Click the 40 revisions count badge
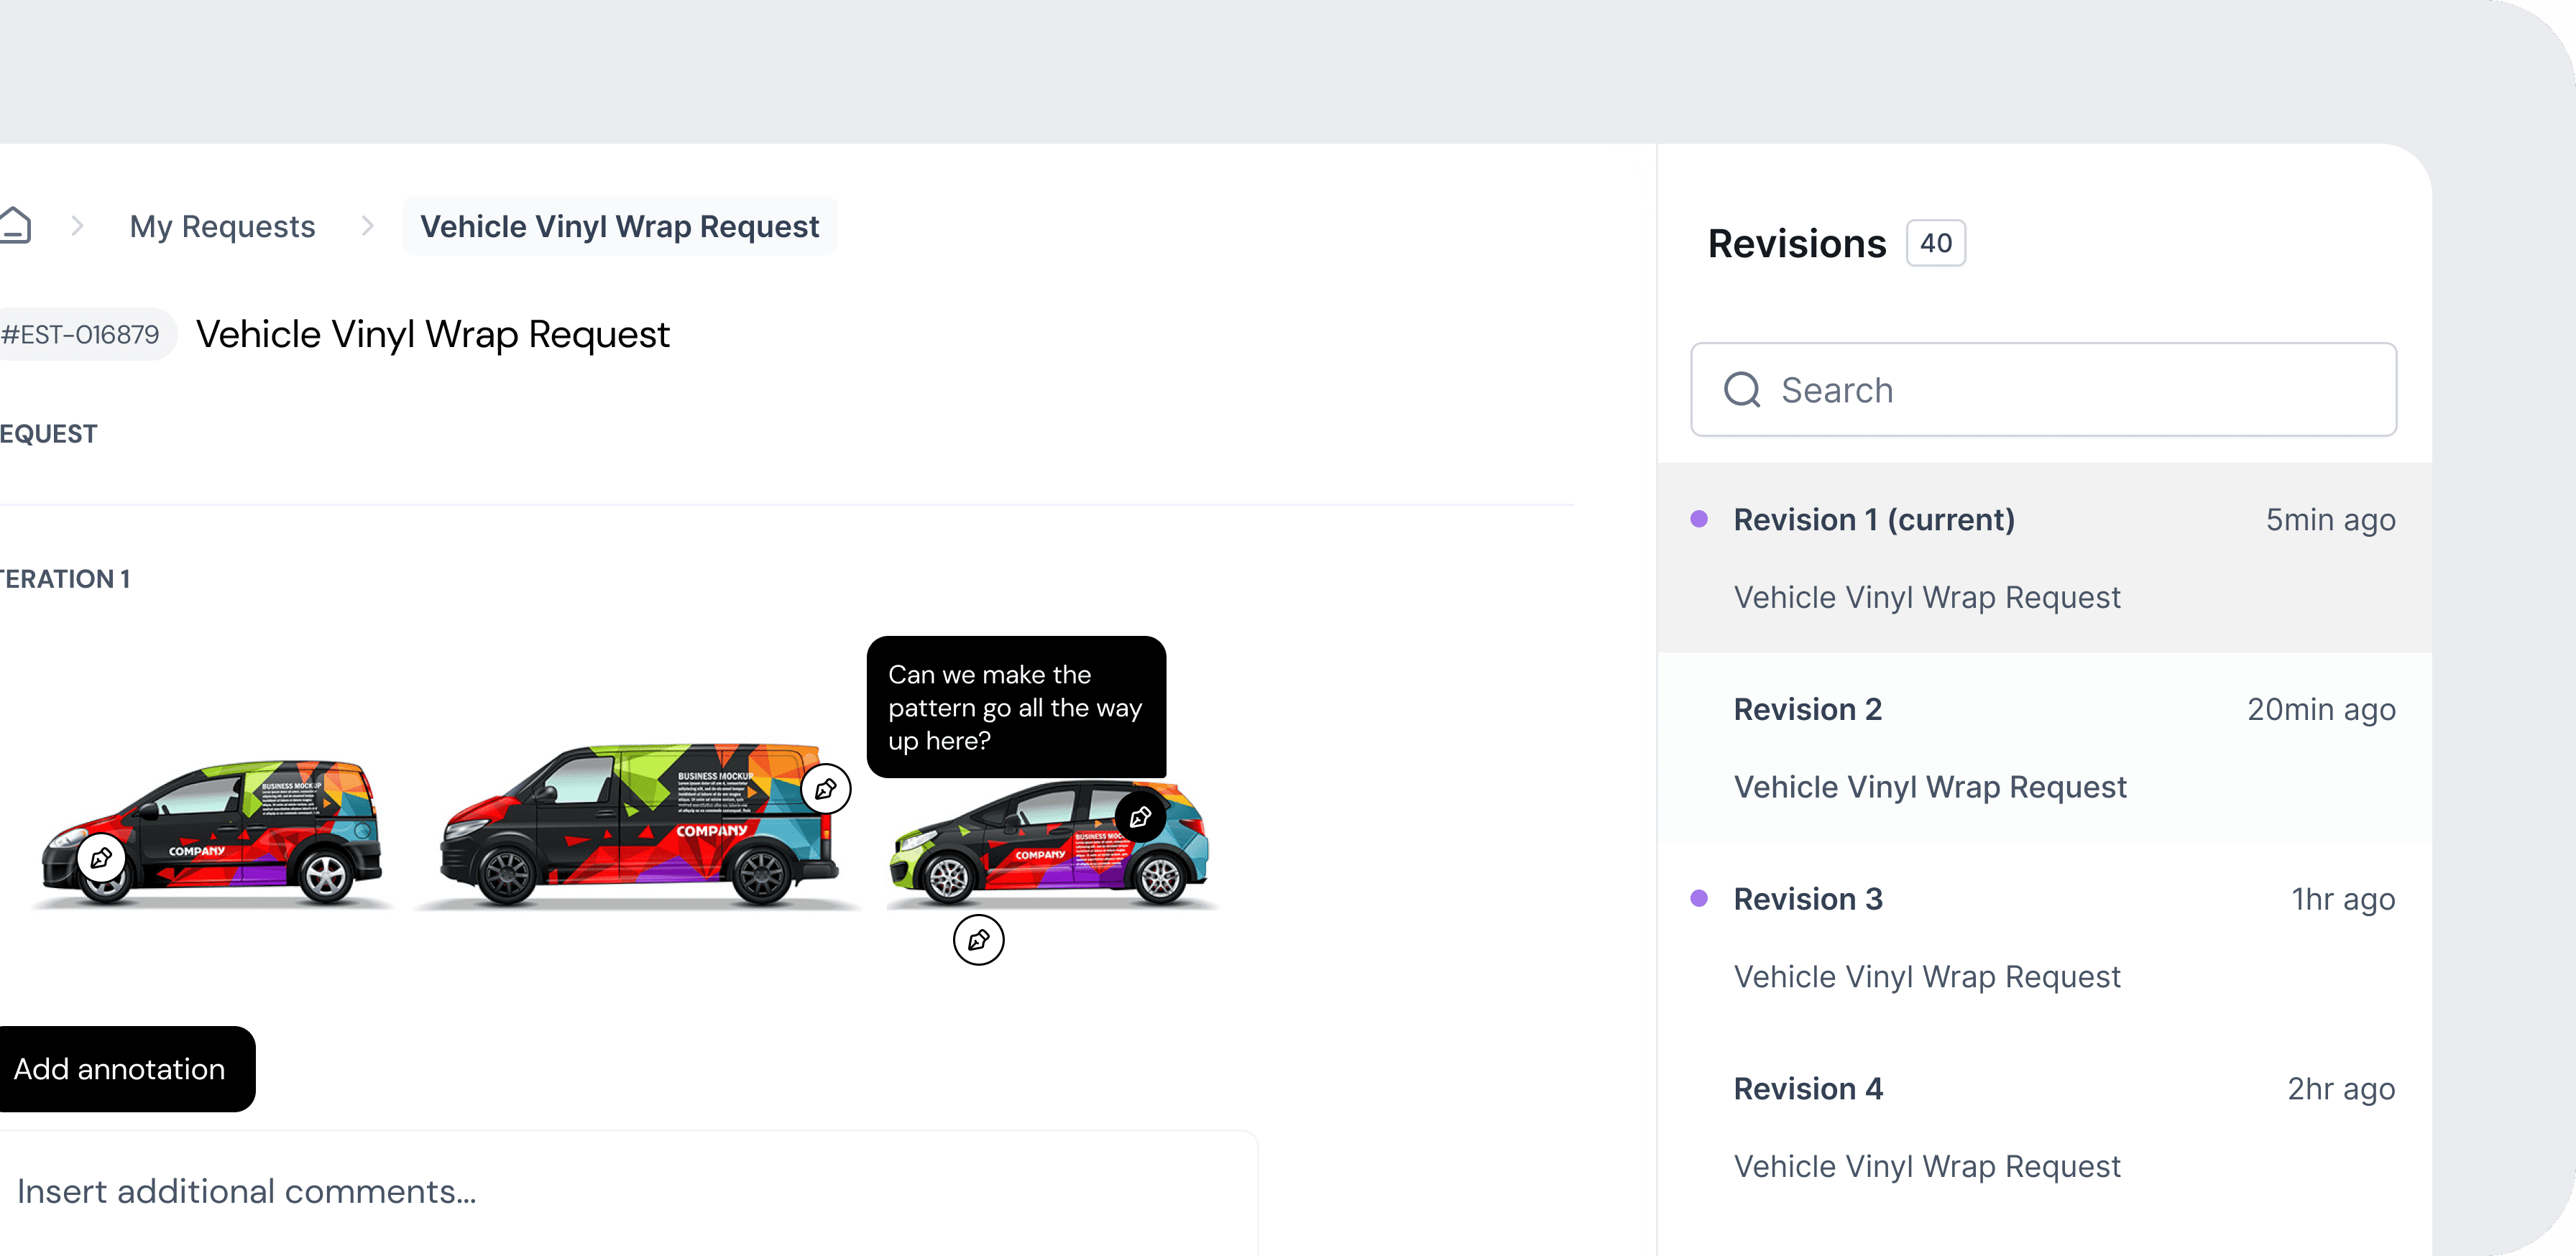This screenshot has width=2576, height=1256. (x=1935, y=243)
